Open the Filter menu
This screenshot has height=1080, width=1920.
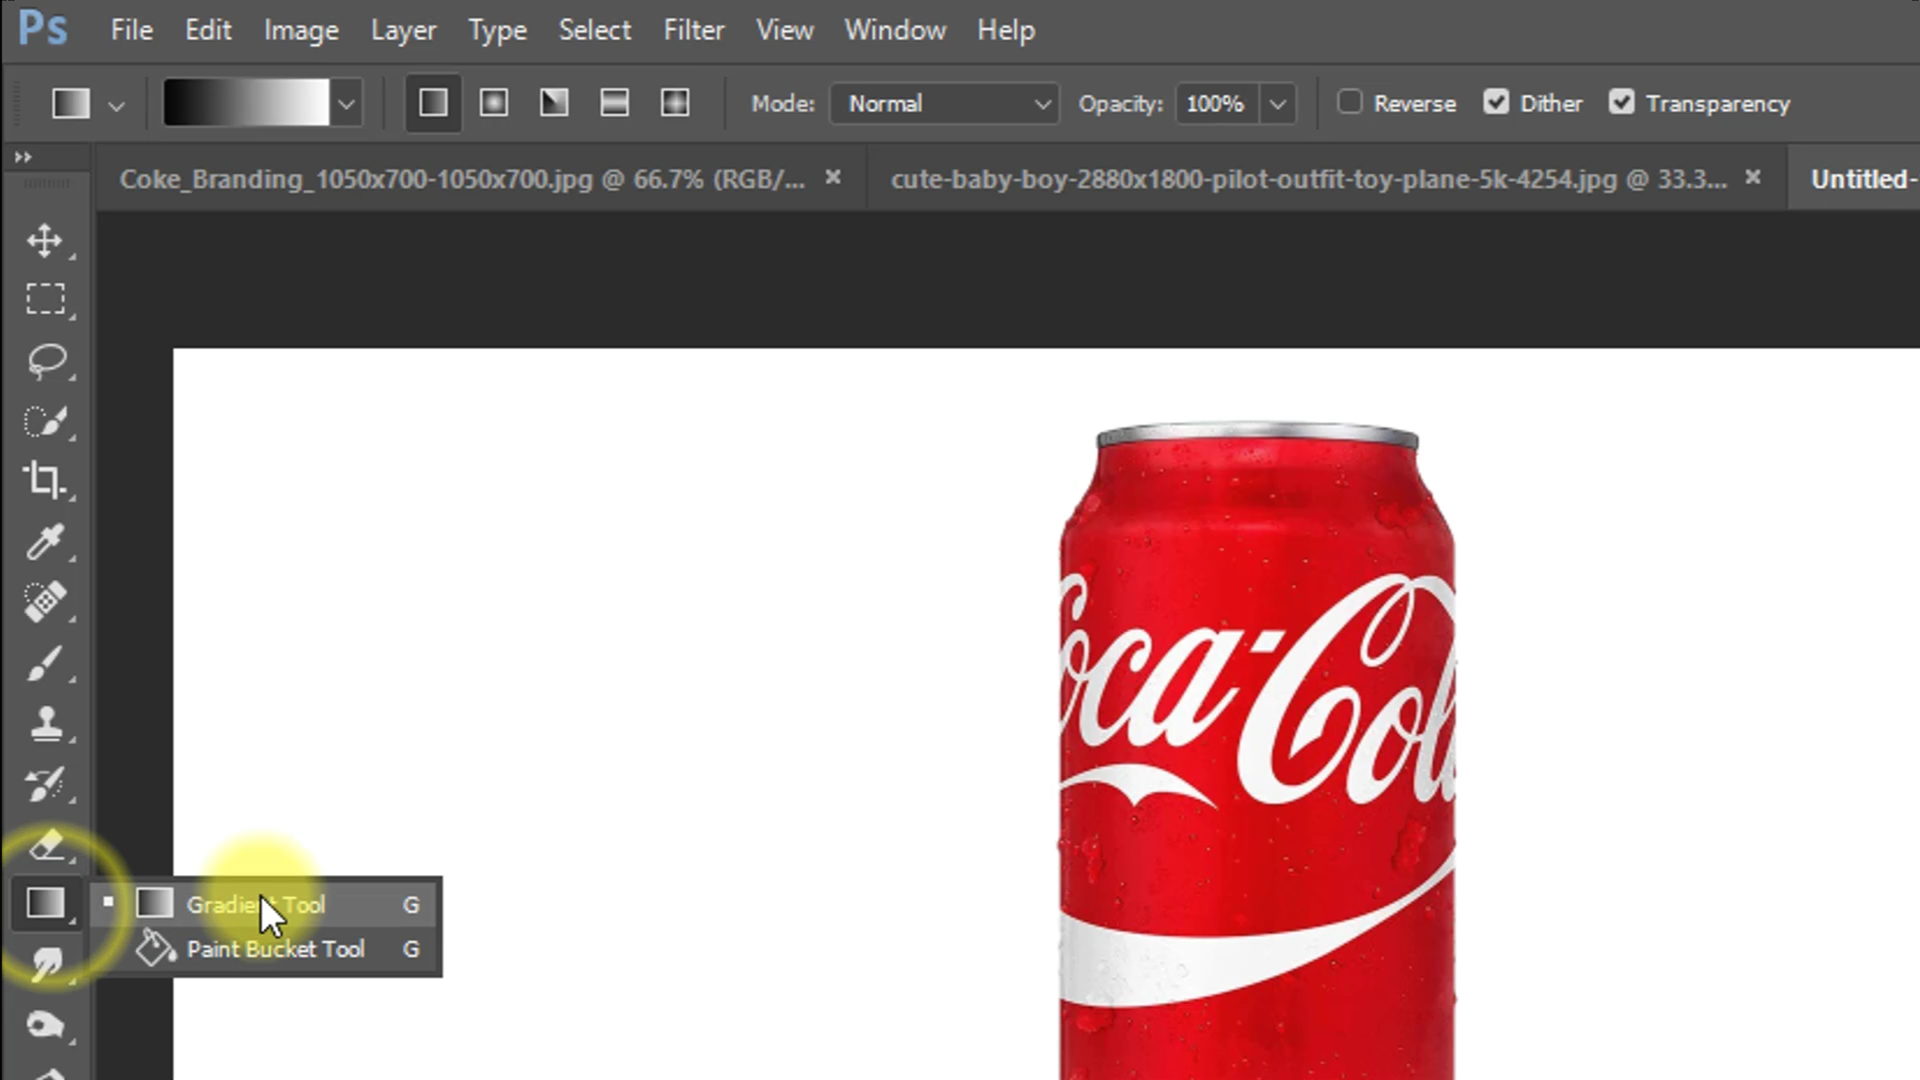coord(693,30)
